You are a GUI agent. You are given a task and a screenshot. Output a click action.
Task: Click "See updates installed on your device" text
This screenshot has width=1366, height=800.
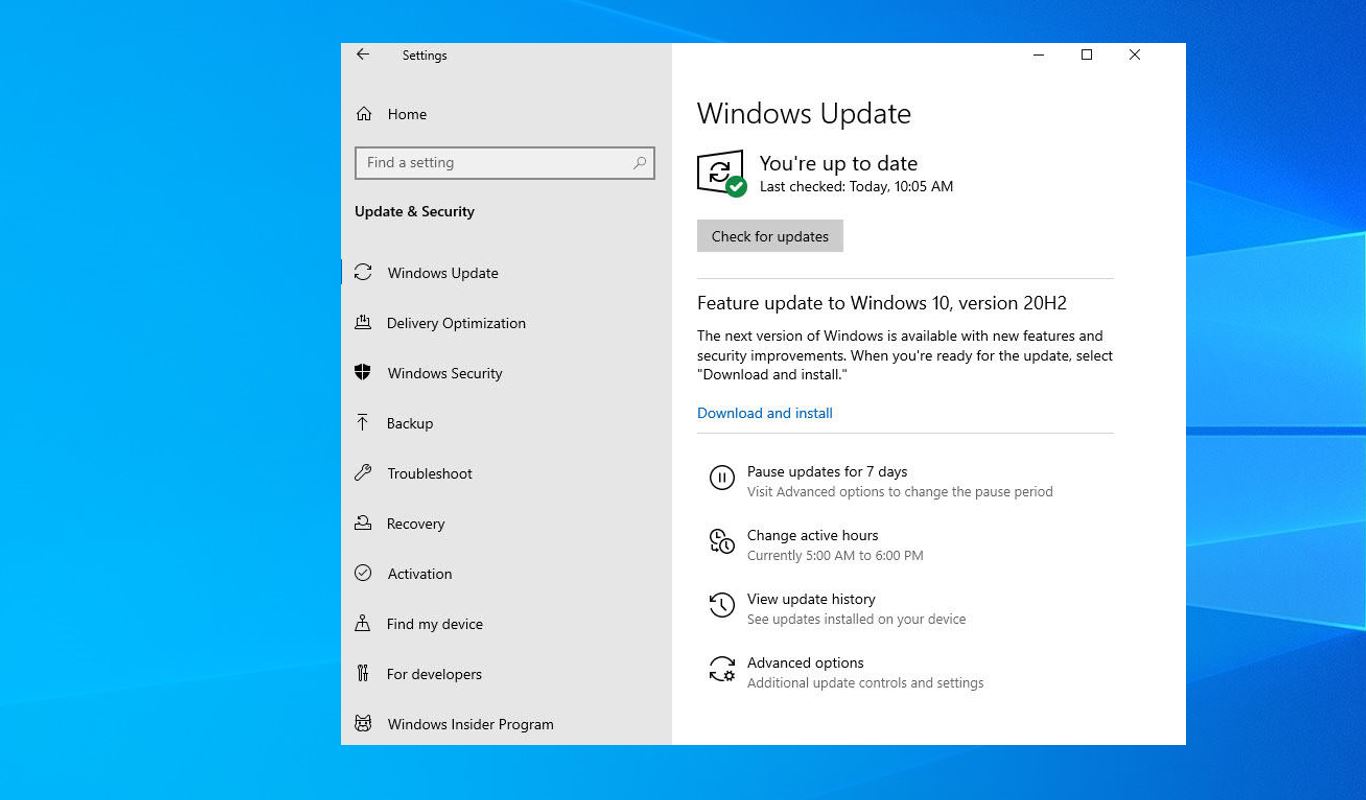click(x=856, y=619)
